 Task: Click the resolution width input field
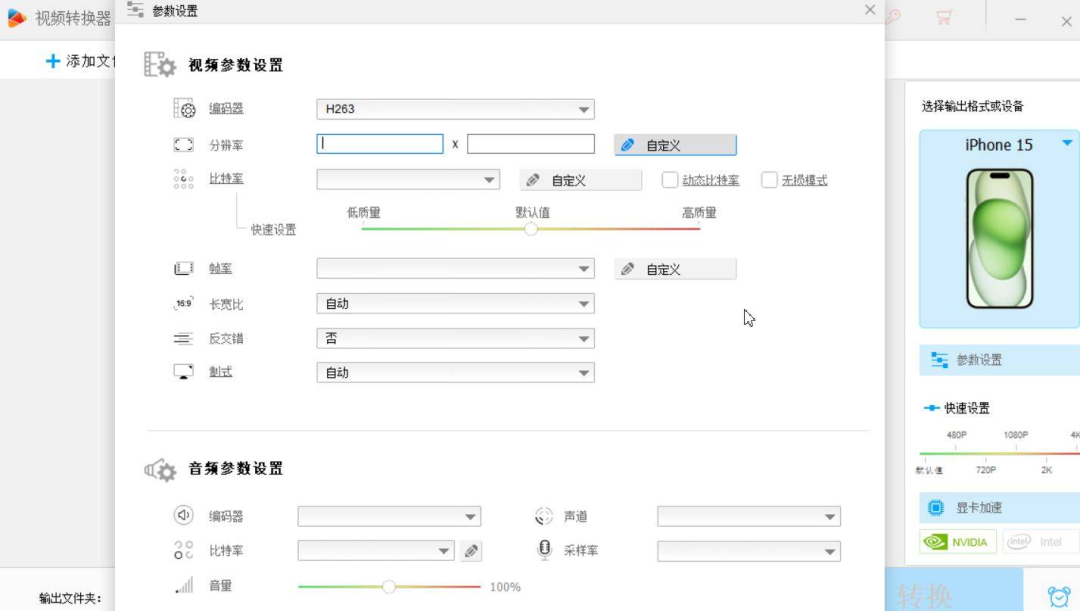[x=380, y=143]
